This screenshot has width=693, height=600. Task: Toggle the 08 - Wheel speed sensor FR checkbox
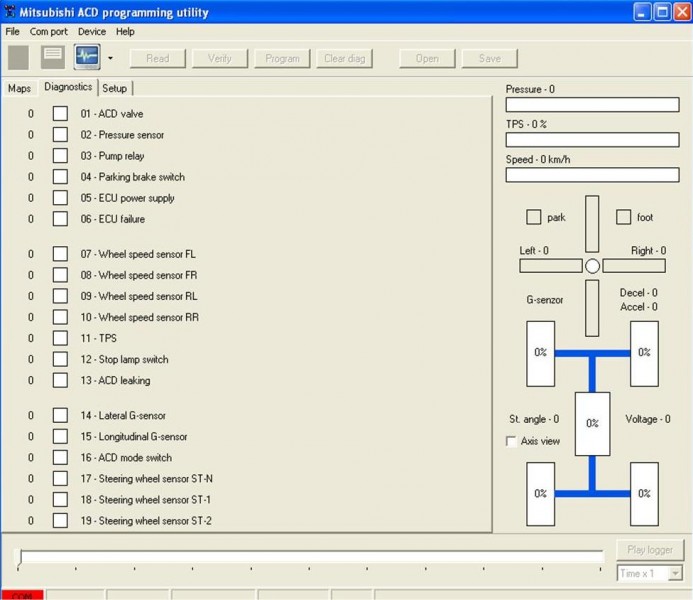coord(60,275)
